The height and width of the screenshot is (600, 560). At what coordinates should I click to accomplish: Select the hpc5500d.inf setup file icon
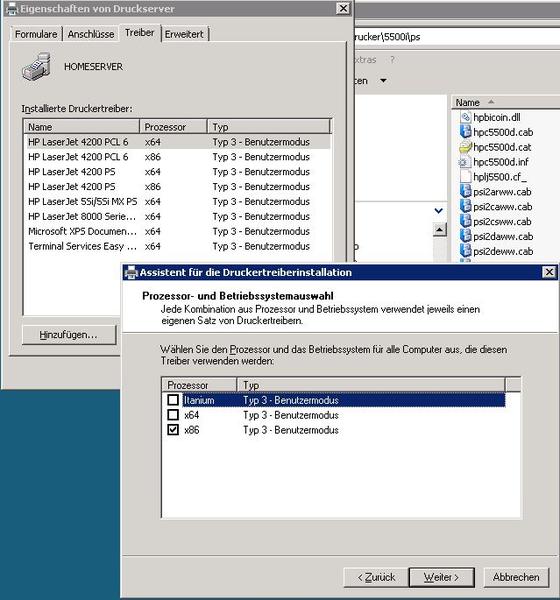(x=465, y=162)
